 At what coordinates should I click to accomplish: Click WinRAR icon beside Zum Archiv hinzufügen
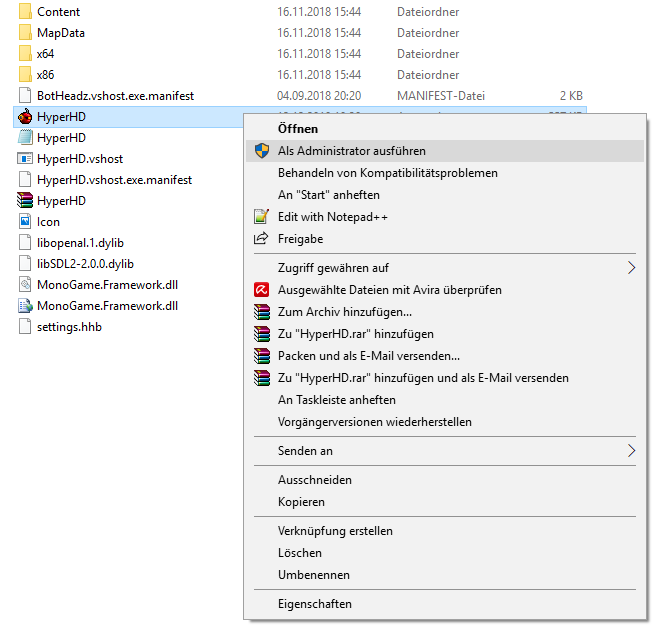click(262, 312)
